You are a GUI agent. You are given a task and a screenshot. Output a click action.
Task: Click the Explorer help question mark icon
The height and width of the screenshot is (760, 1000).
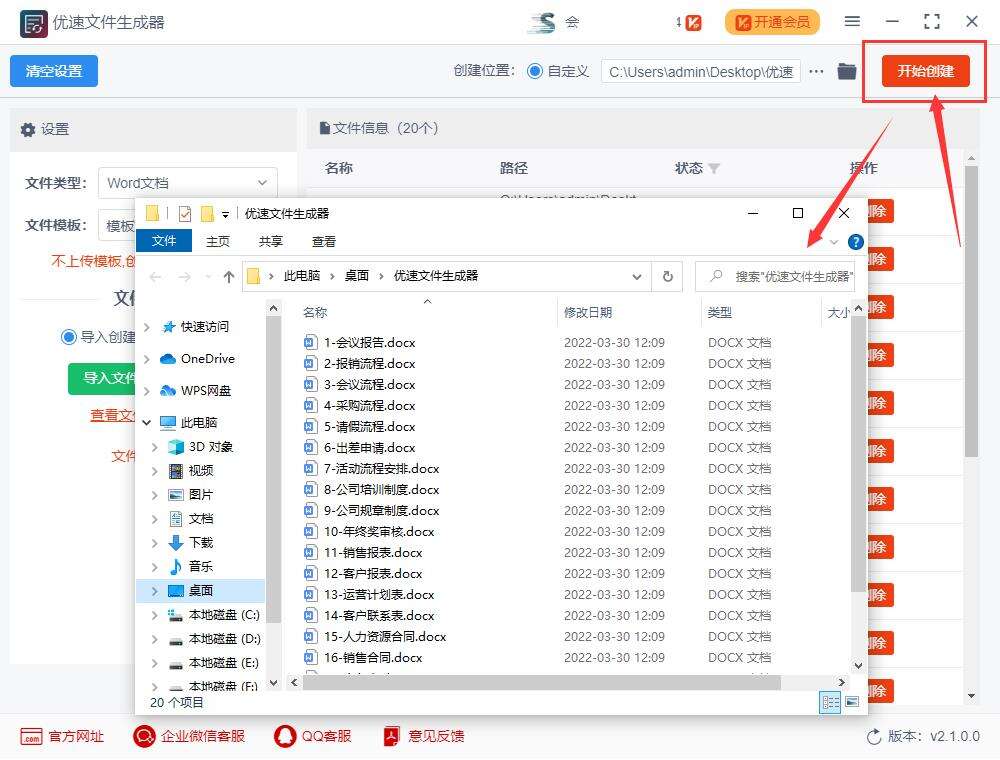point(855,242)
